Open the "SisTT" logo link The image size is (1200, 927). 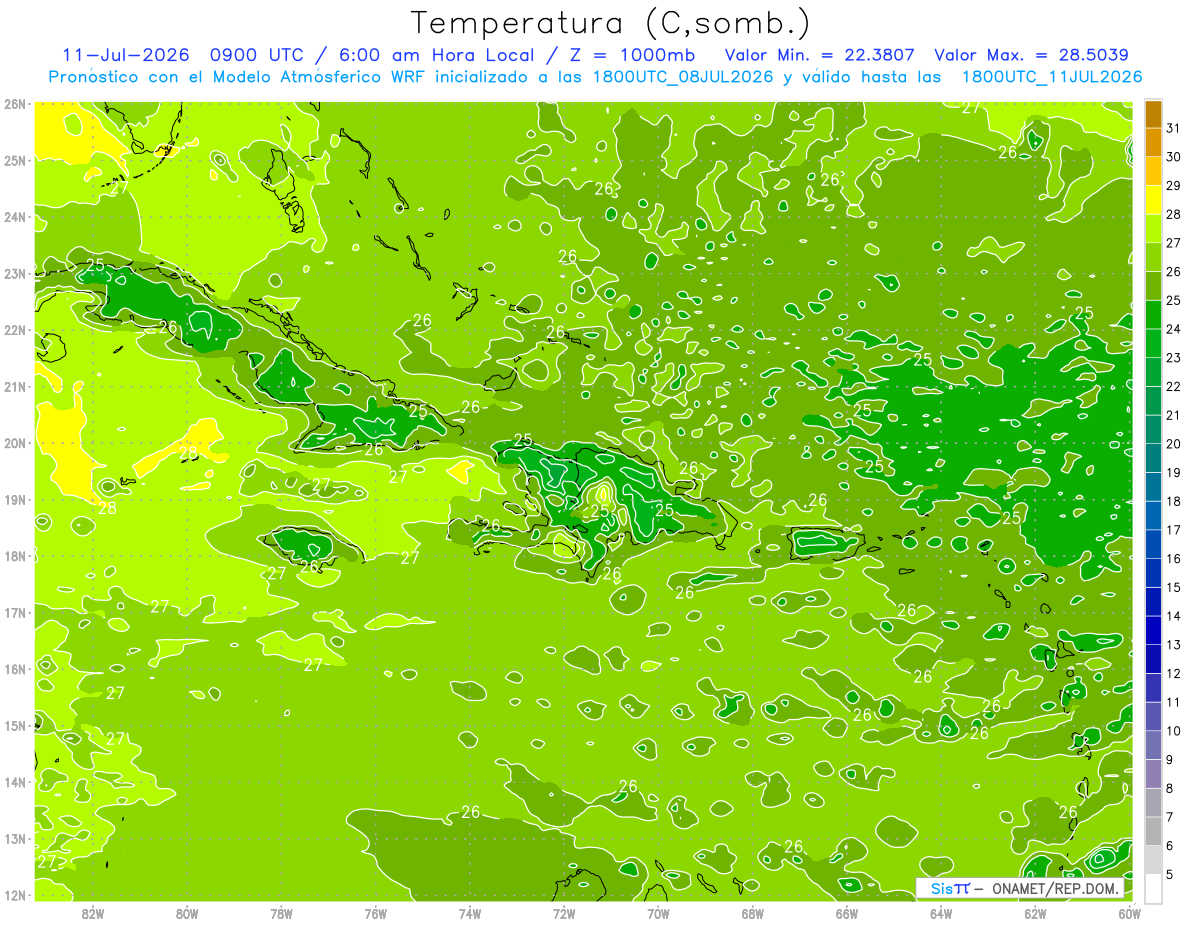pos(950,888)
